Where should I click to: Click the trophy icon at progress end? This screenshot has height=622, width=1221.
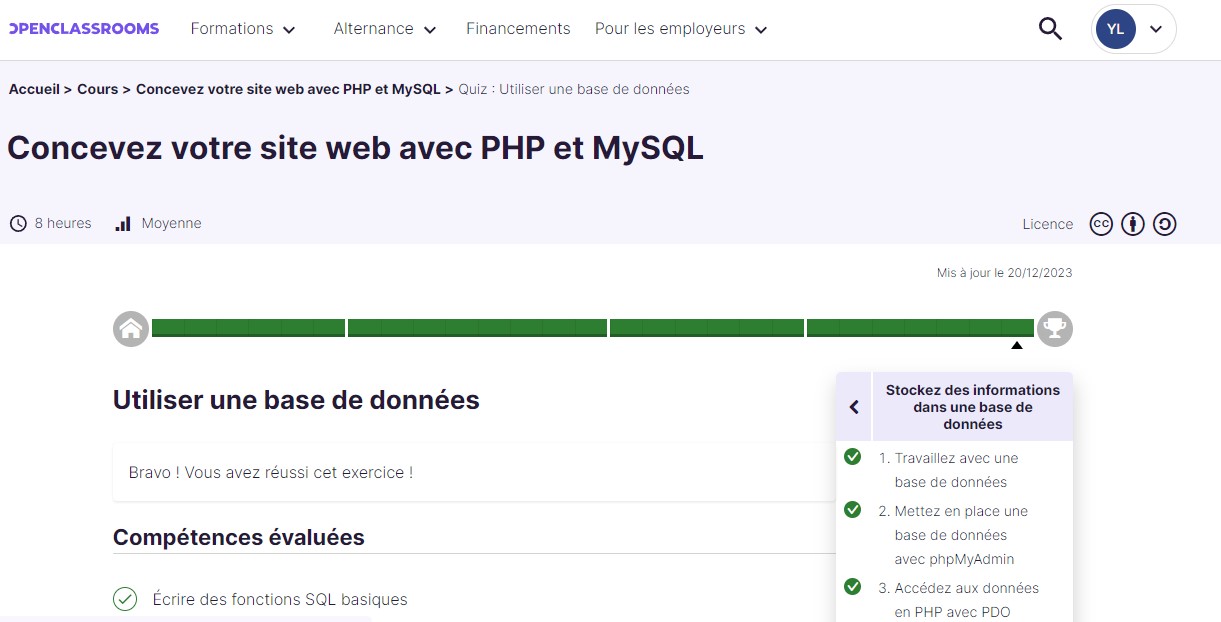1054,328
